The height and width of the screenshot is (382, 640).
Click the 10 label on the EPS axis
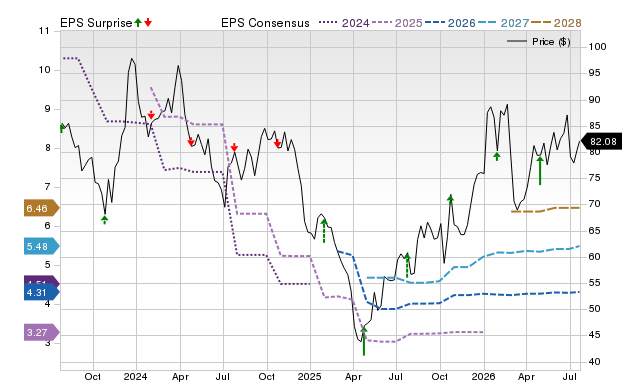[x=44, y=70]
